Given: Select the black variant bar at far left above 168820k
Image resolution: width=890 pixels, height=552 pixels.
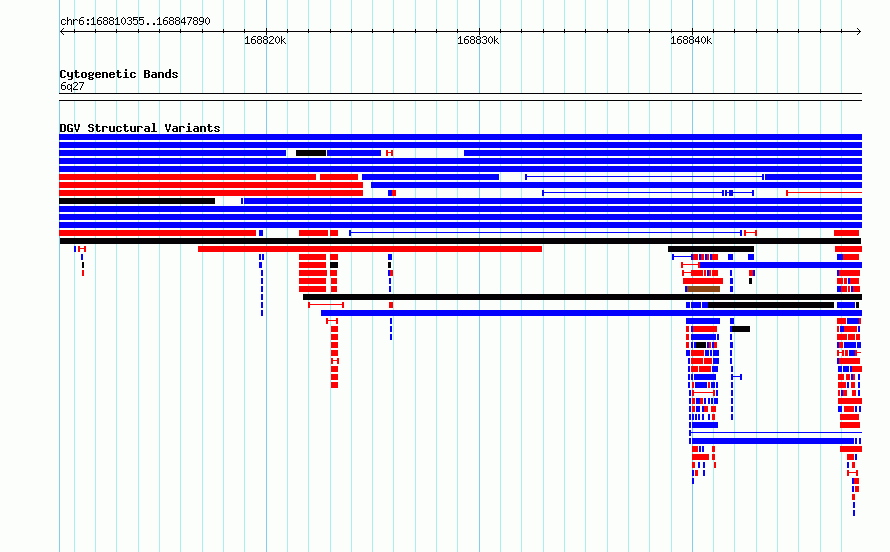Looking at the screenshot, I should [x=137, y=201].
